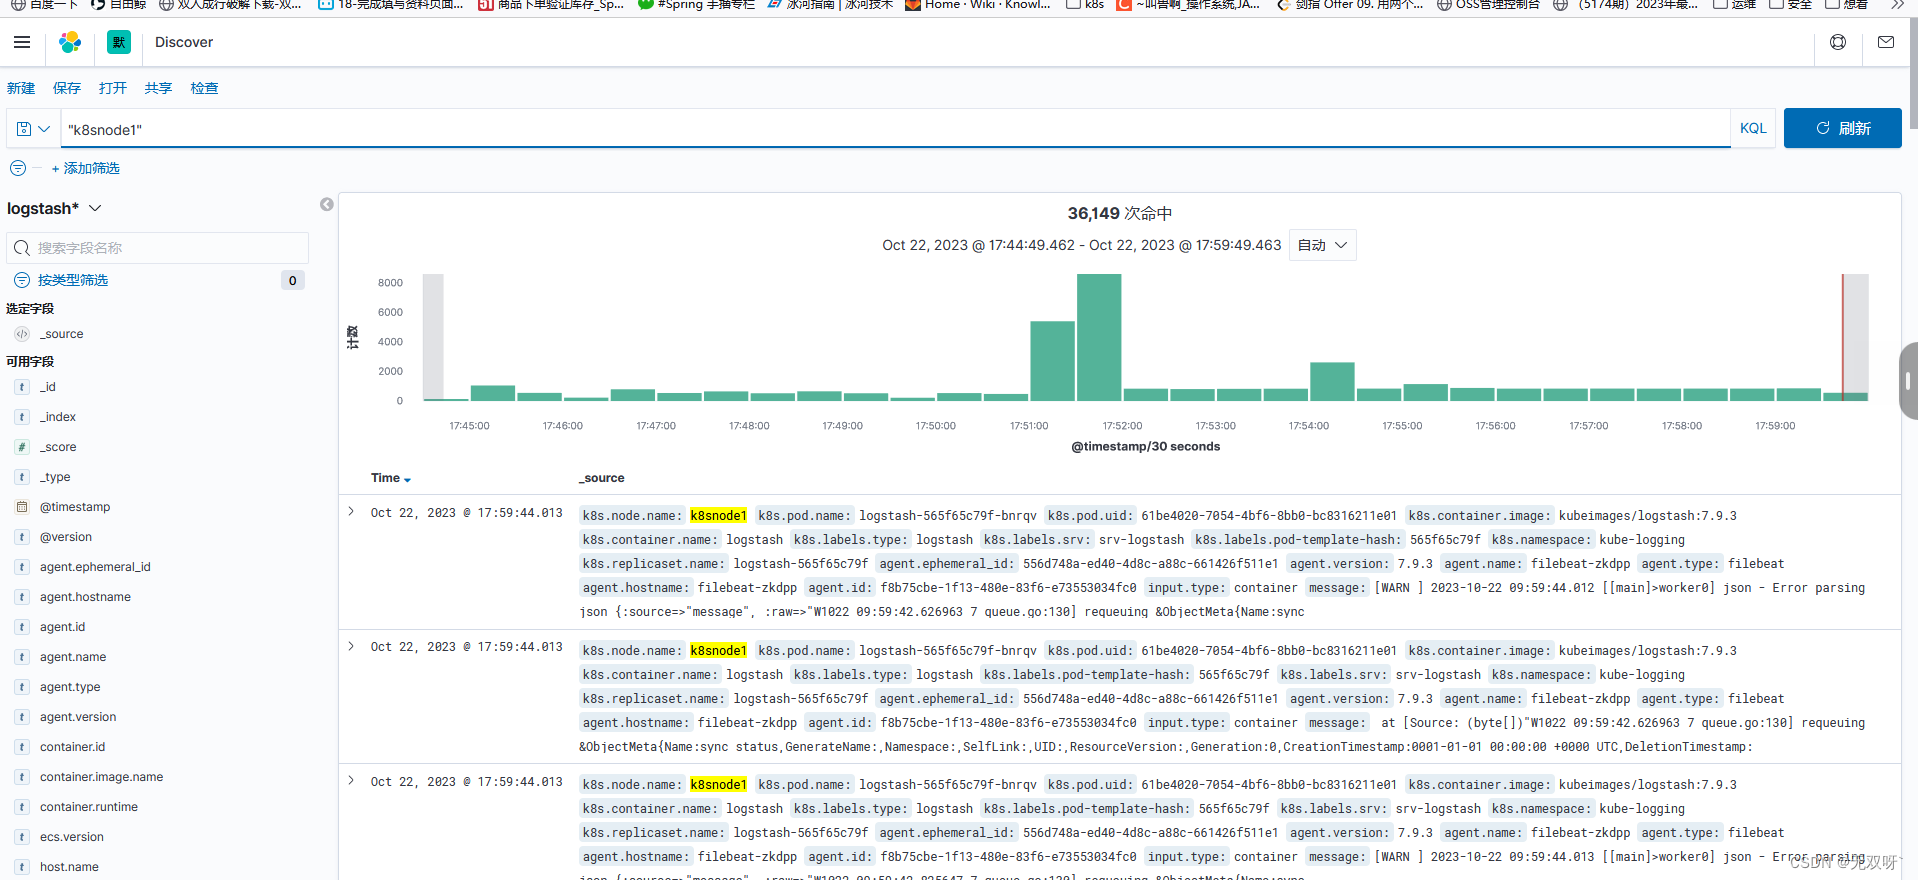Open the Home Wiki browser bookmark

977,4
